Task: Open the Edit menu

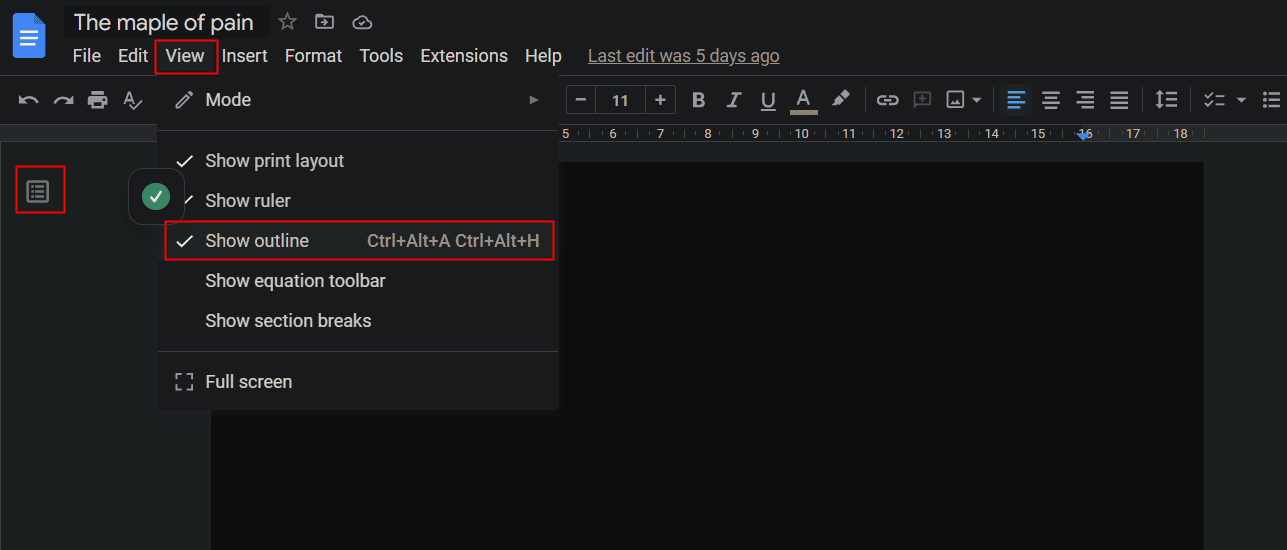Action: (133, 56)
